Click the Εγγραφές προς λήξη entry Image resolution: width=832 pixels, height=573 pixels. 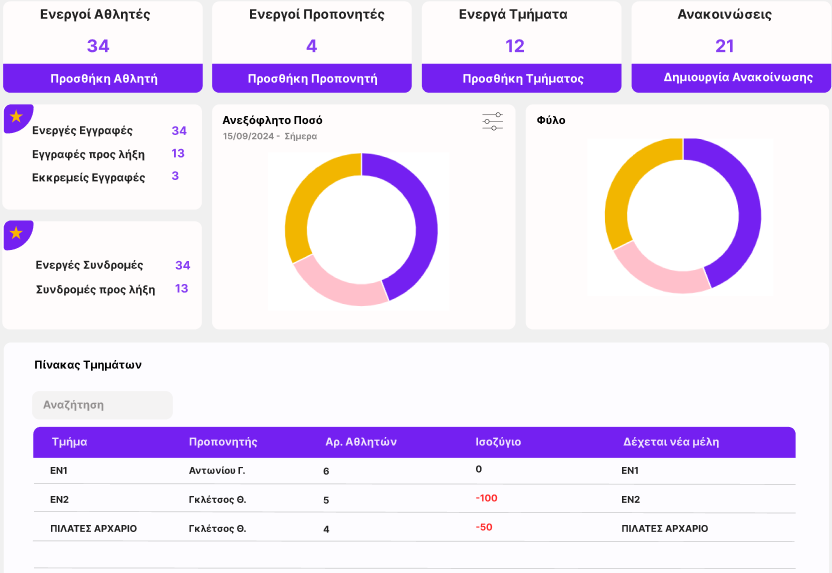pos(88,154)
